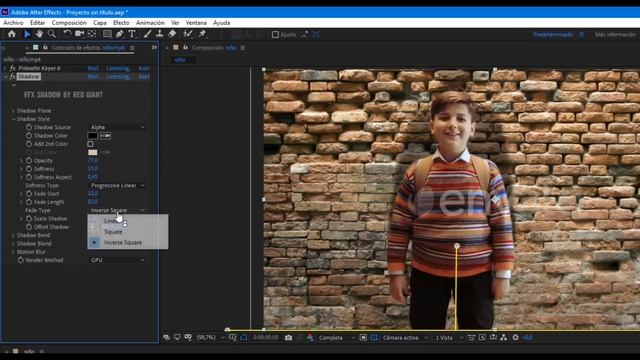The width and height of the screenshot is (640, 360).
Task: Open the Animación menu
Action: pyautogui.click(x=150, y=23)
